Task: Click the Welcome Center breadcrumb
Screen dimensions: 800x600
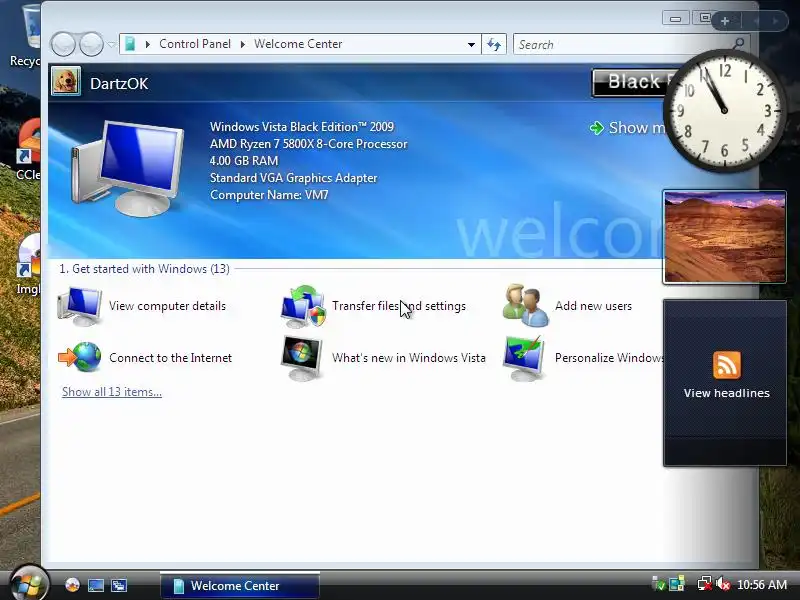Action: coord(298,44)
